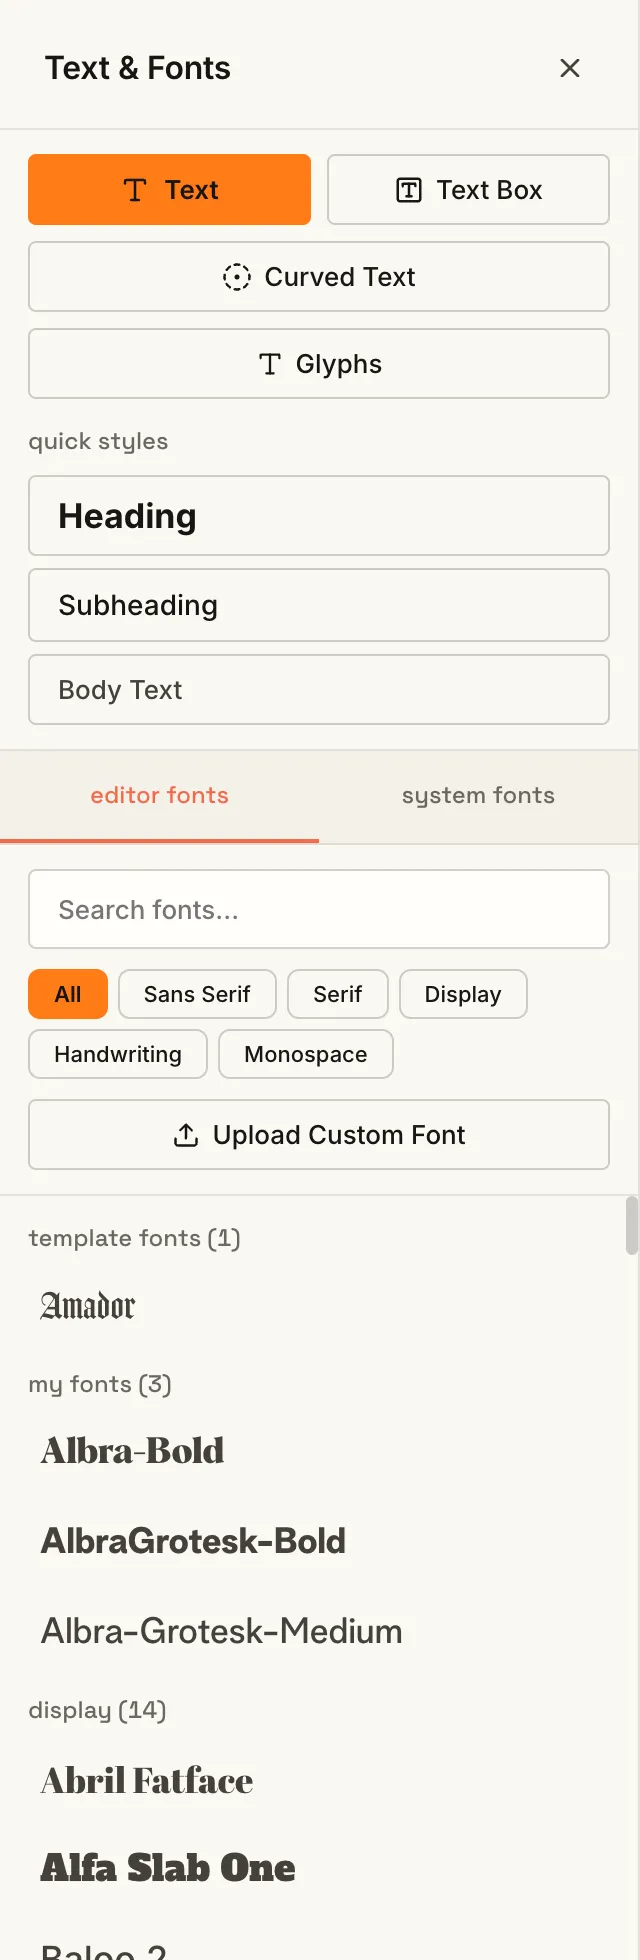Screen dimensions: 640x1960
Task: Choose the Albra-Bold font
Action: pyautogui.click(x=132, y=1451)
